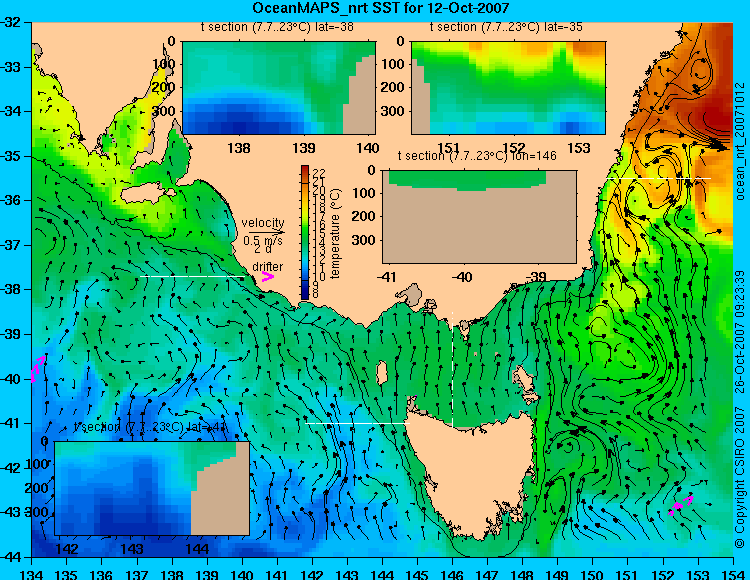Select the temperature color bar
The height and width of the screenshot is (580, 750).
305,232
